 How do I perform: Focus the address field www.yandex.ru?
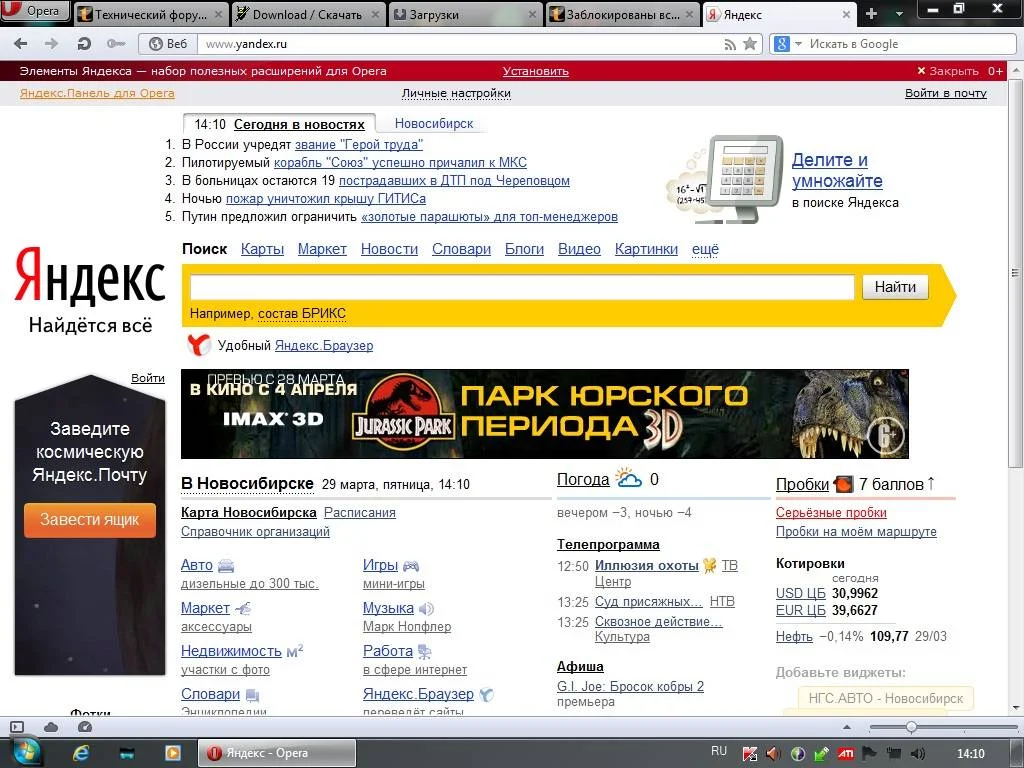(457, 44)
